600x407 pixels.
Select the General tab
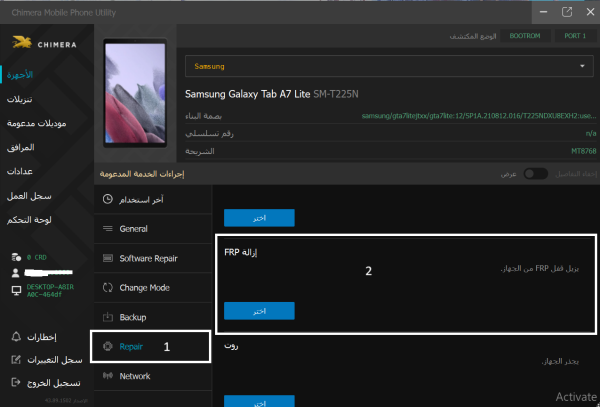point(153,229)
